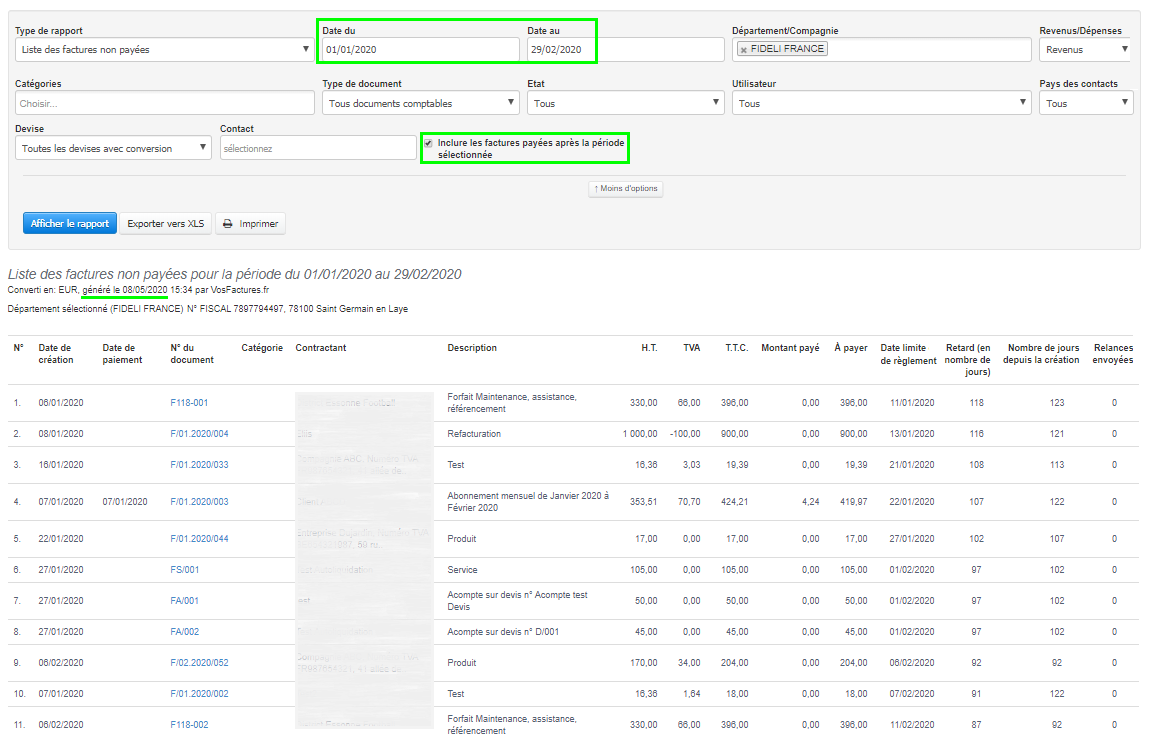The width and height of the screenshot is (1153, 739).
Task: Open the Etat dropdown
Action: click(x=625, y=103)
